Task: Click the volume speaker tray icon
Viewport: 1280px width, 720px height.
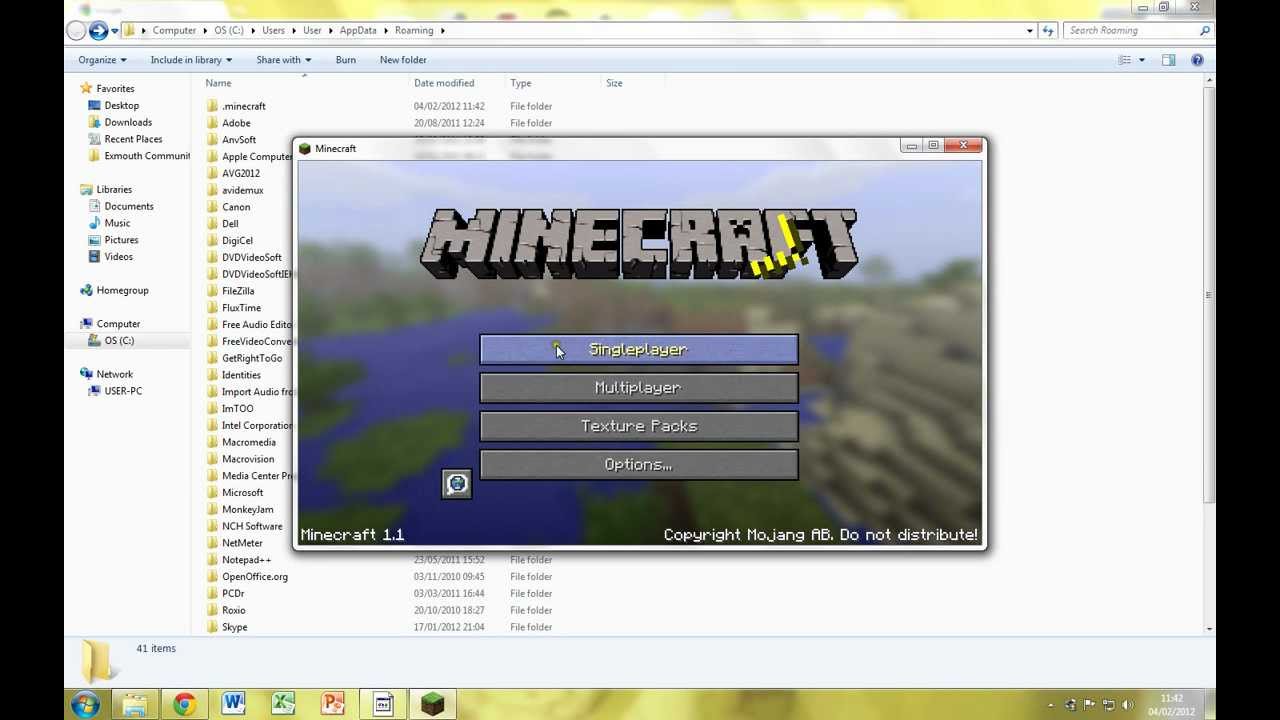Action: 1127,706
